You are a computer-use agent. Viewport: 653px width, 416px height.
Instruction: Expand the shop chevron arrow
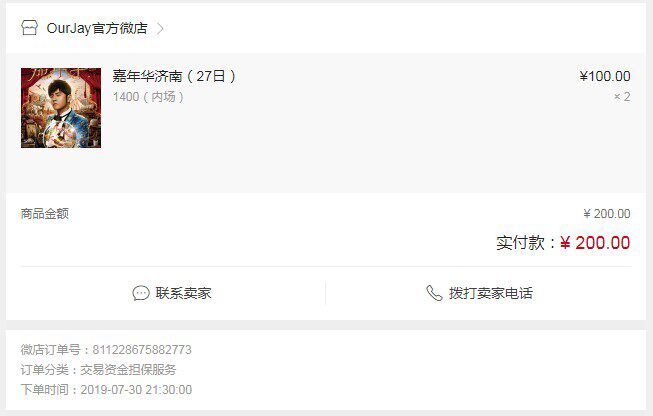(x=160, y=28)
